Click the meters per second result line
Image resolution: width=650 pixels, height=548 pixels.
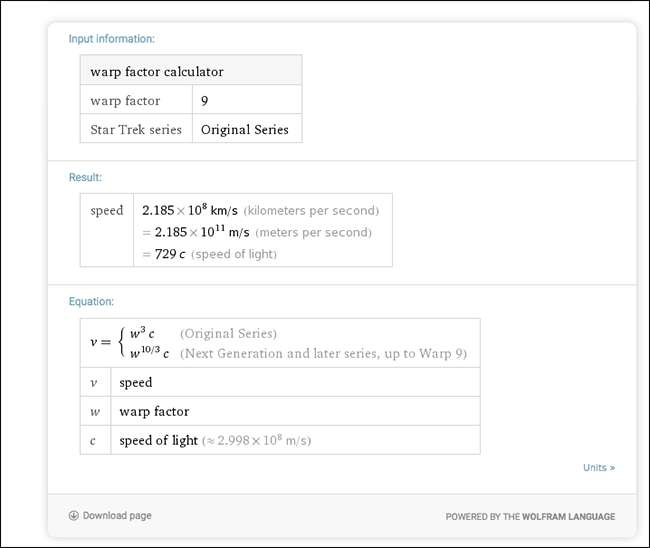pos(256,232)
